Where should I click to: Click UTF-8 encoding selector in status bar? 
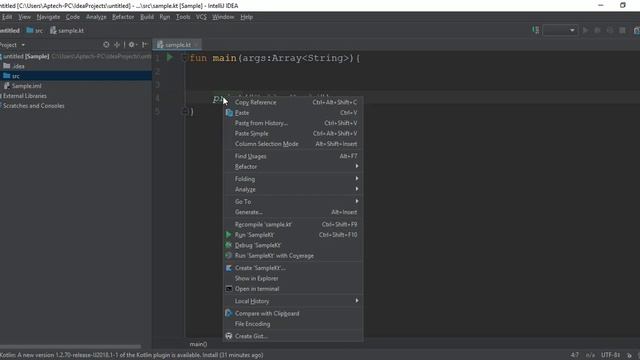(x=610, y=355)
